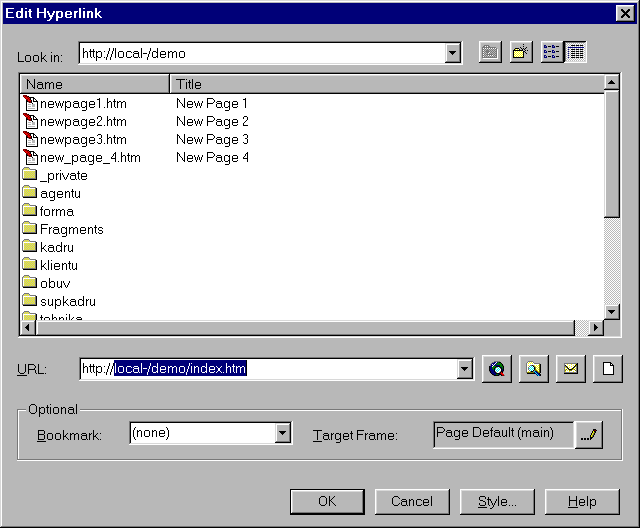Sort by the Name column header
Image resolution: width=640 pixels, height=528 pixels.
coord(95,84)
